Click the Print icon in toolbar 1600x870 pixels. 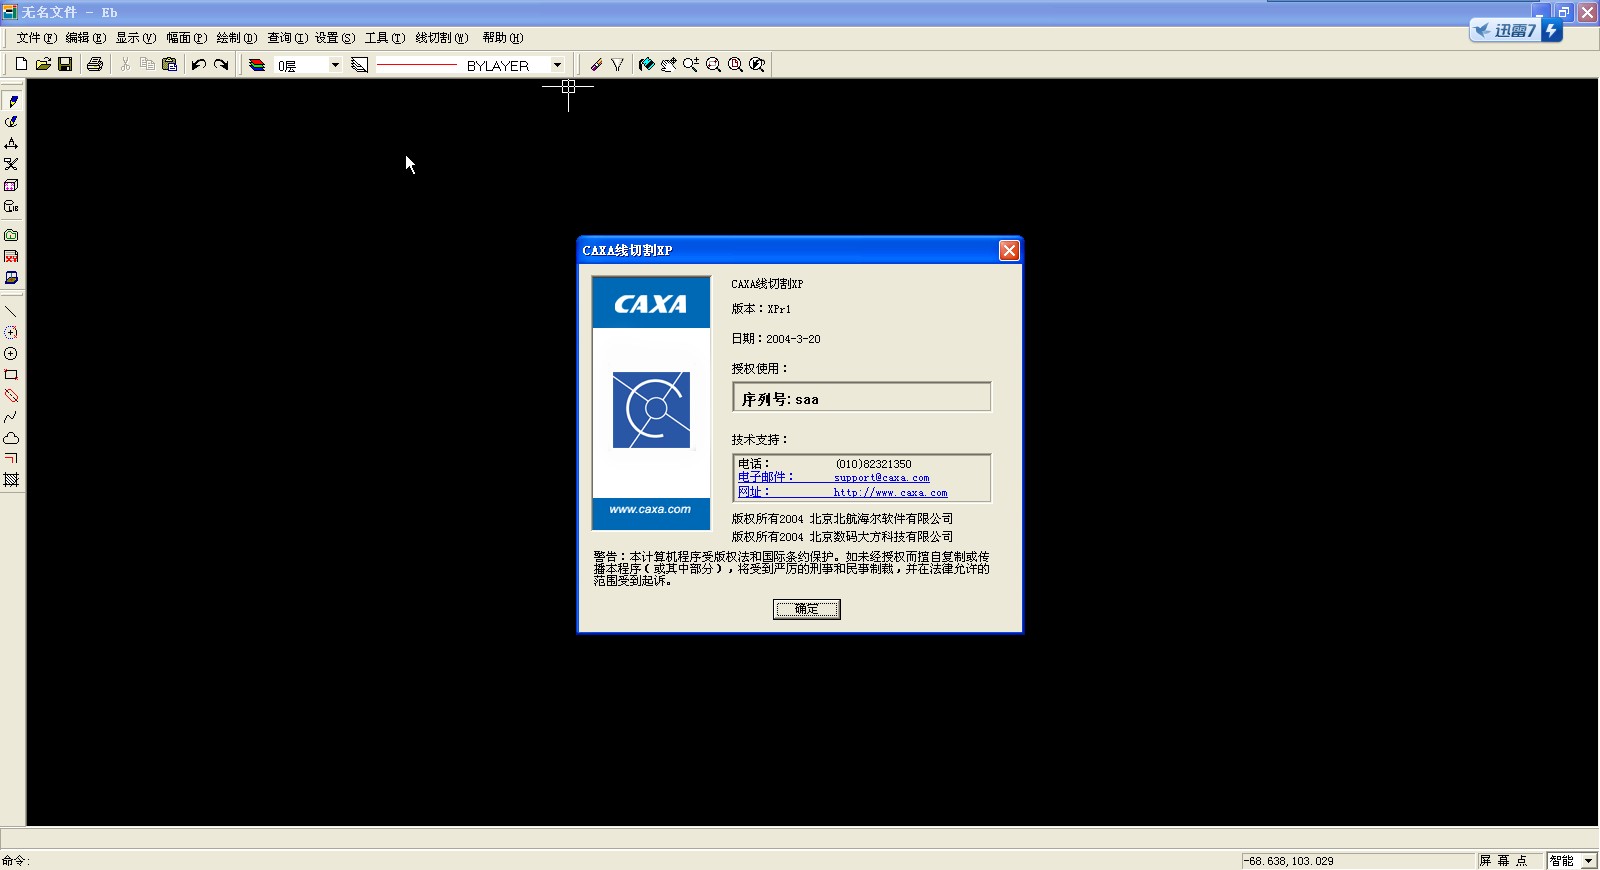[95, 64]
